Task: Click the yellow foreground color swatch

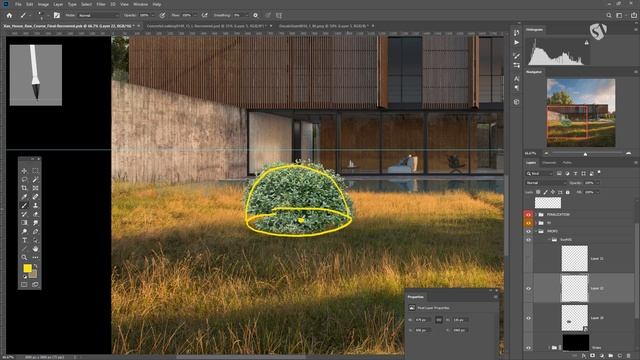Action: point(27,268)
